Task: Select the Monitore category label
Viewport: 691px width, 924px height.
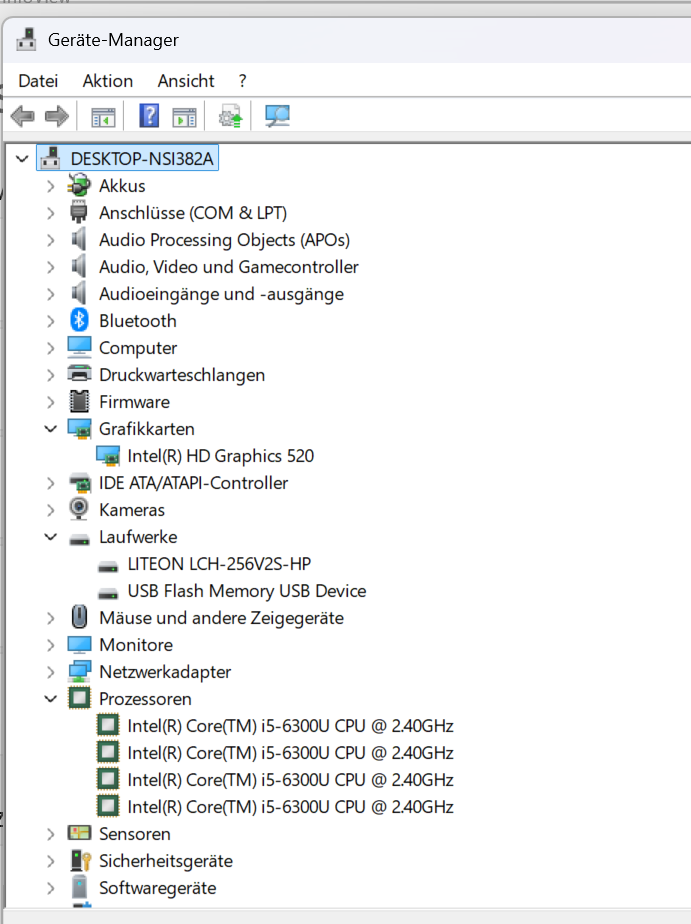Action: point(136,645)
